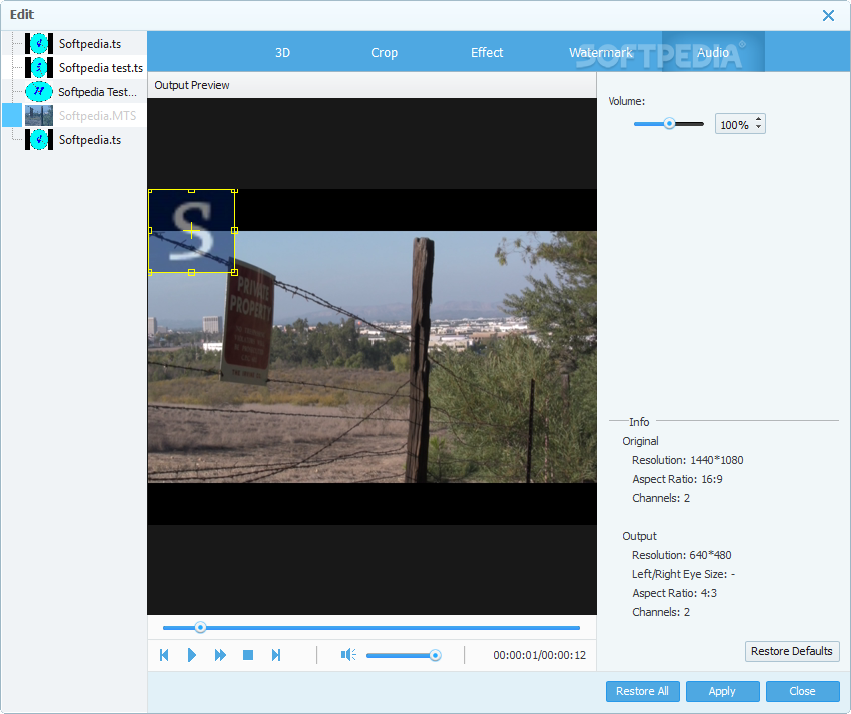The image size is (851, 714).
Task: Click the 100% volume input field
Action: pos(734,124)
